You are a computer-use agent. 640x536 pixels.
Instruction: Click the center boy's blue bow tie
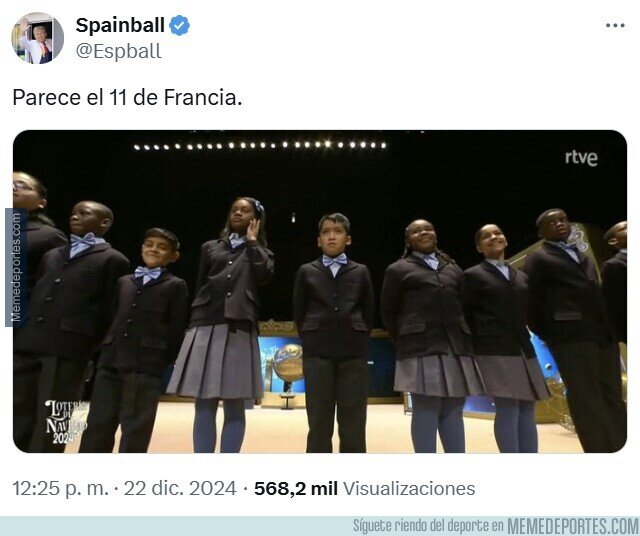[335, 260]
